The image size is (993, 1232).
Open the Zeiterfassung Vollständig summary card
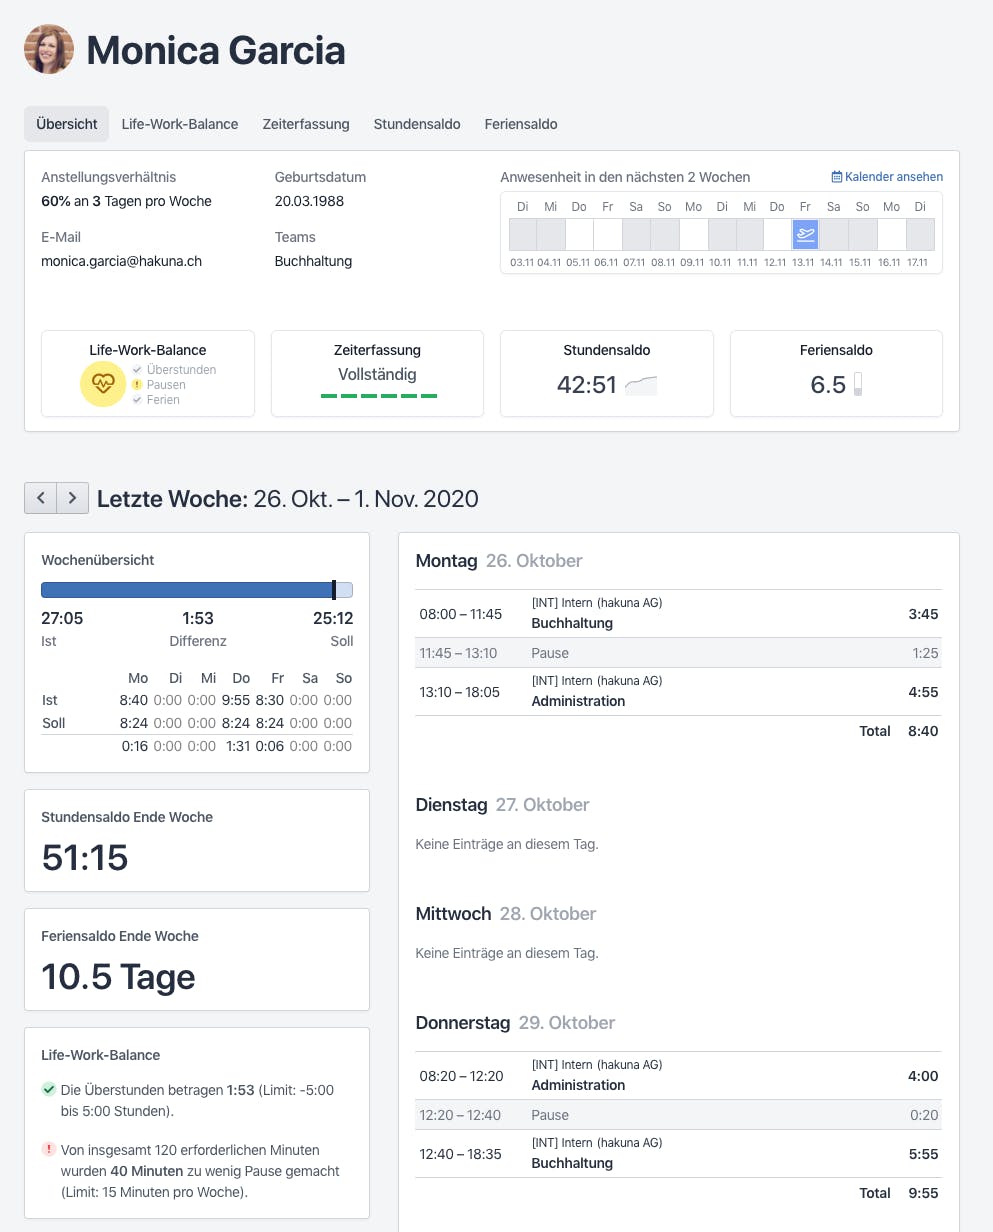point(377,373)
